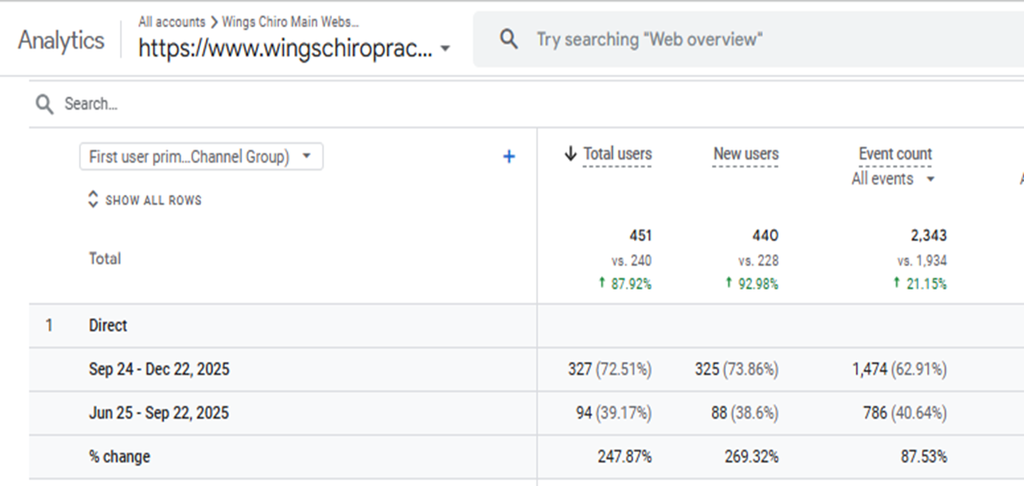The height and width of the screenshot is (486, 1024).
Task: Open Wings Chiro Main Website breadcrumb
Action: click(x=291, y=22)
